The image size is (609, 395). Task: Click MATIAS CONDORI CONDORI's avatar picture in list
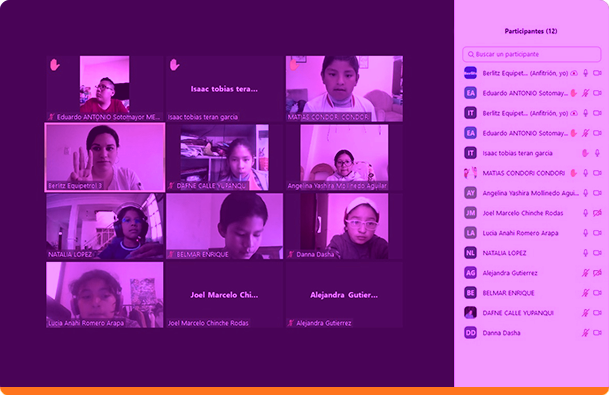click(470, 173)
